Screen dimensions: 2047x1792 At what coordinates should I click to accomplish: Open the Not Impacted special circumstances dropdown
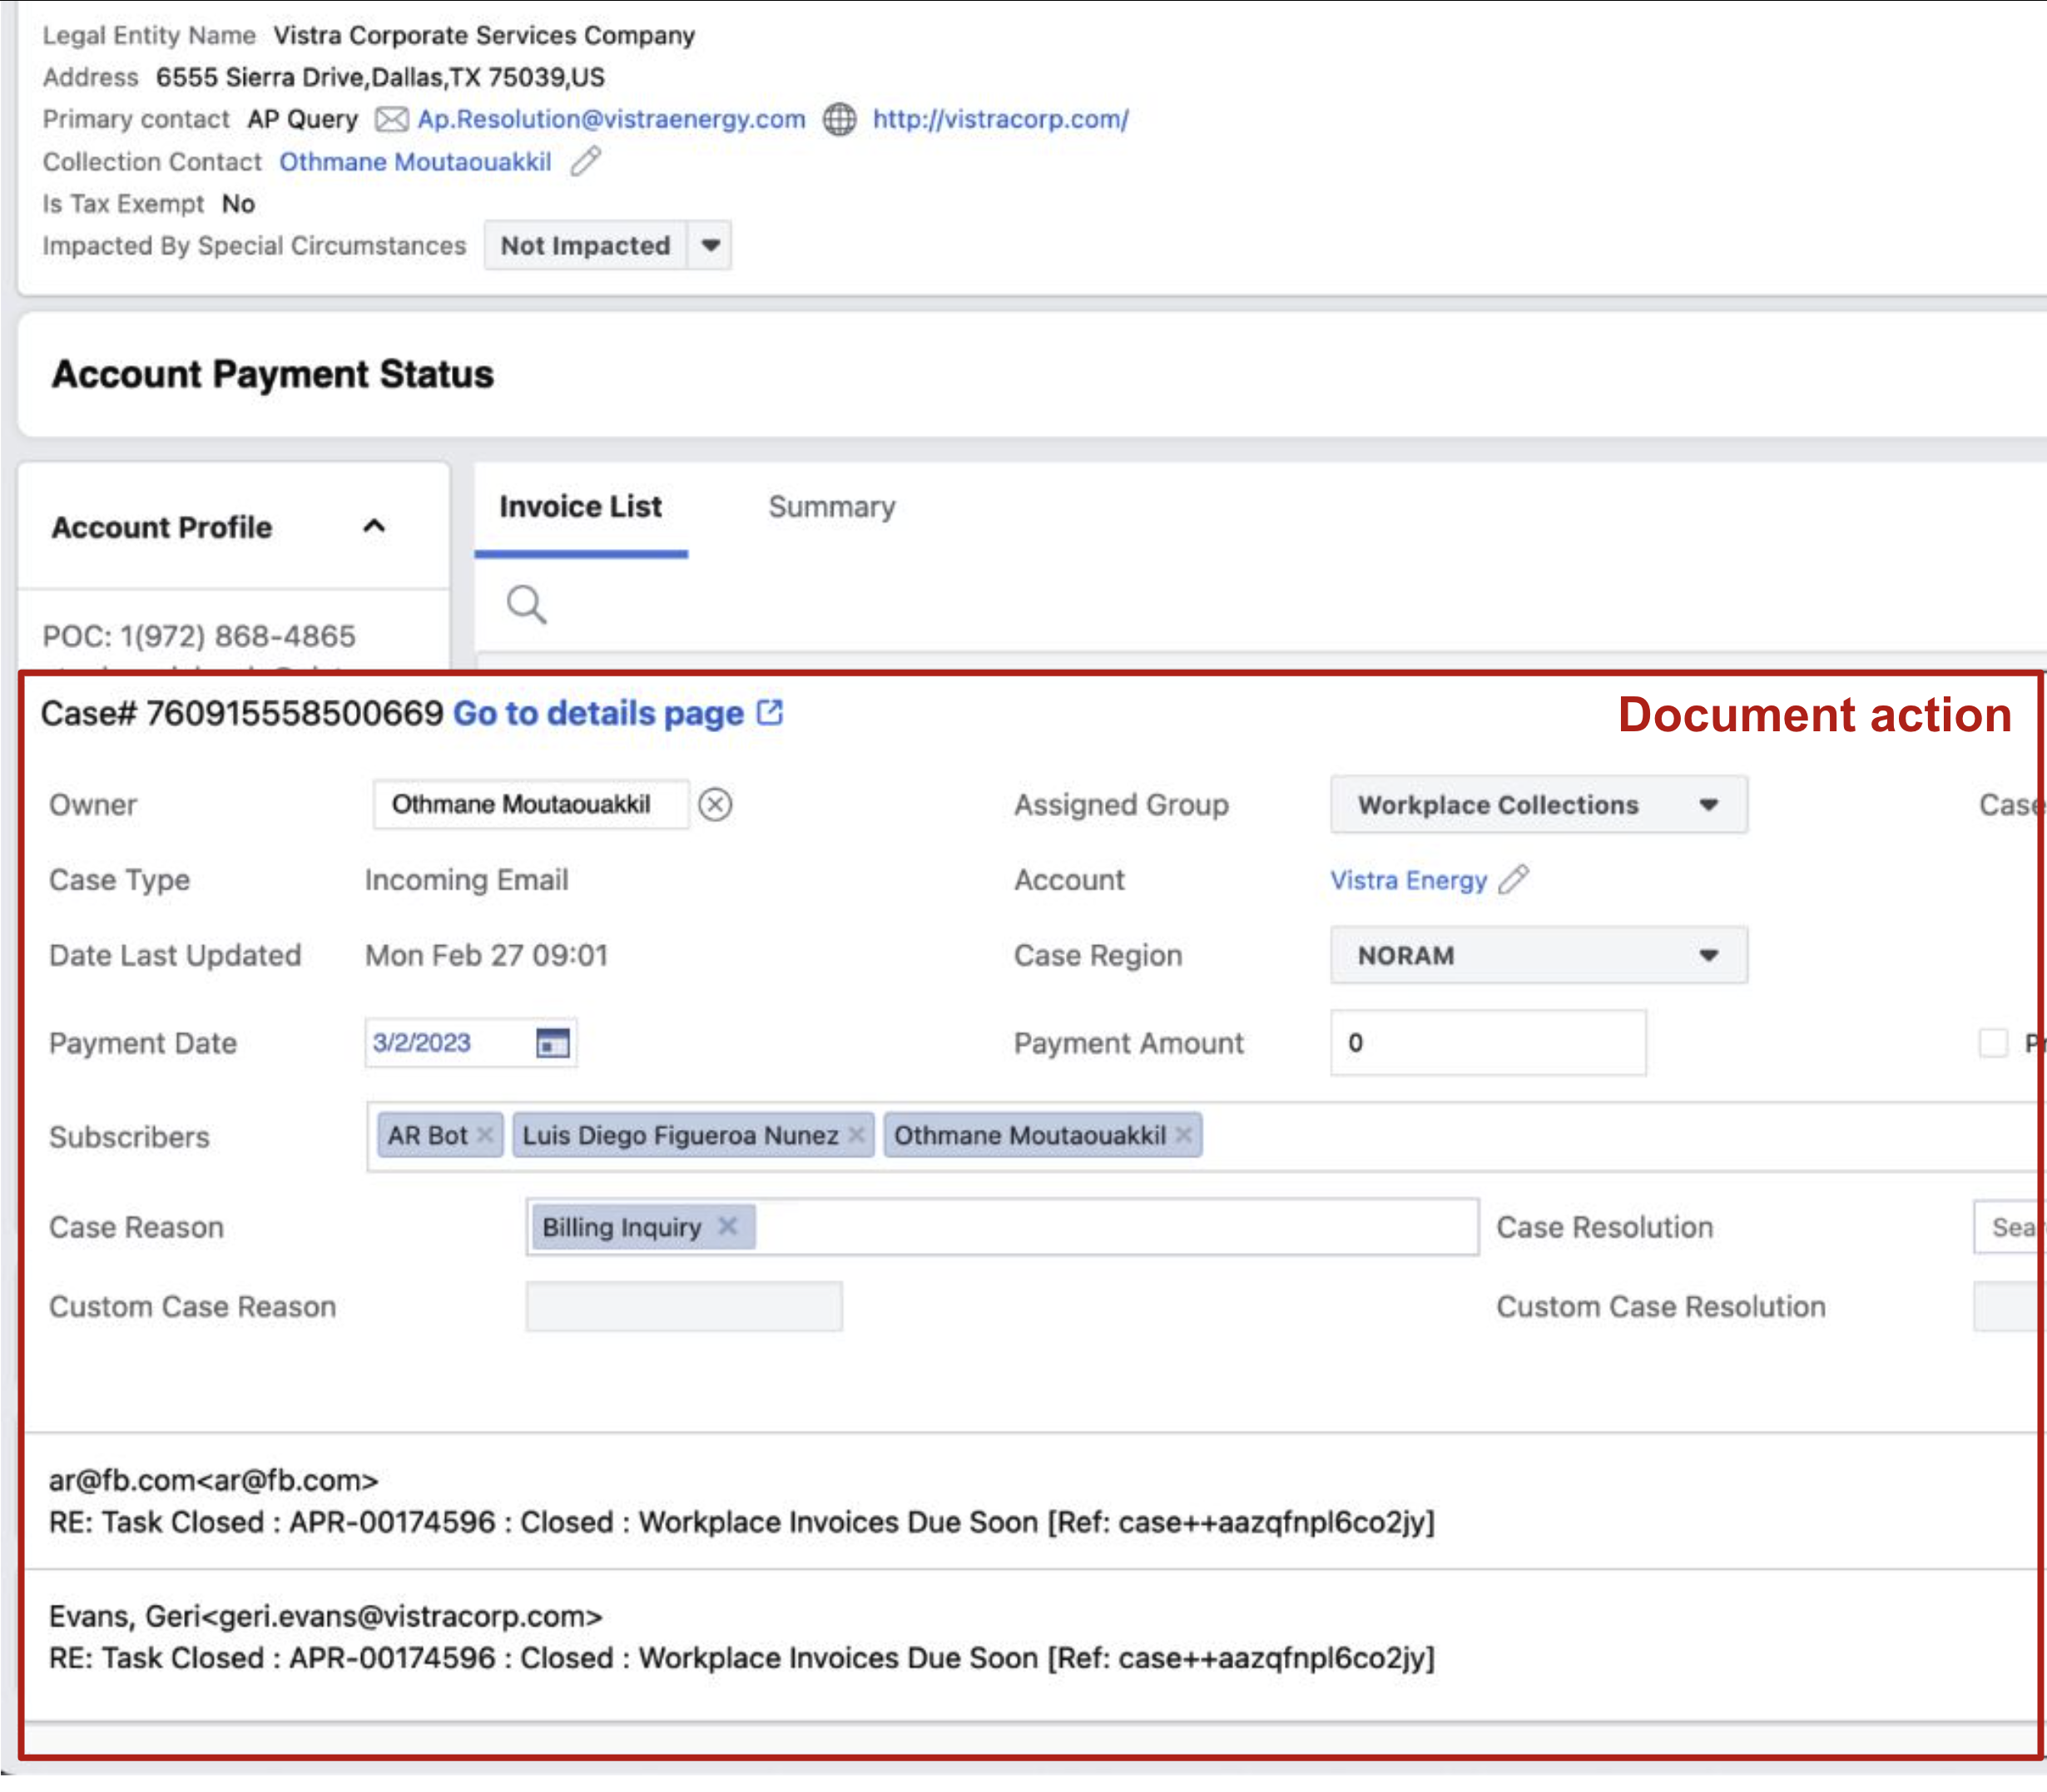(710, 245)
